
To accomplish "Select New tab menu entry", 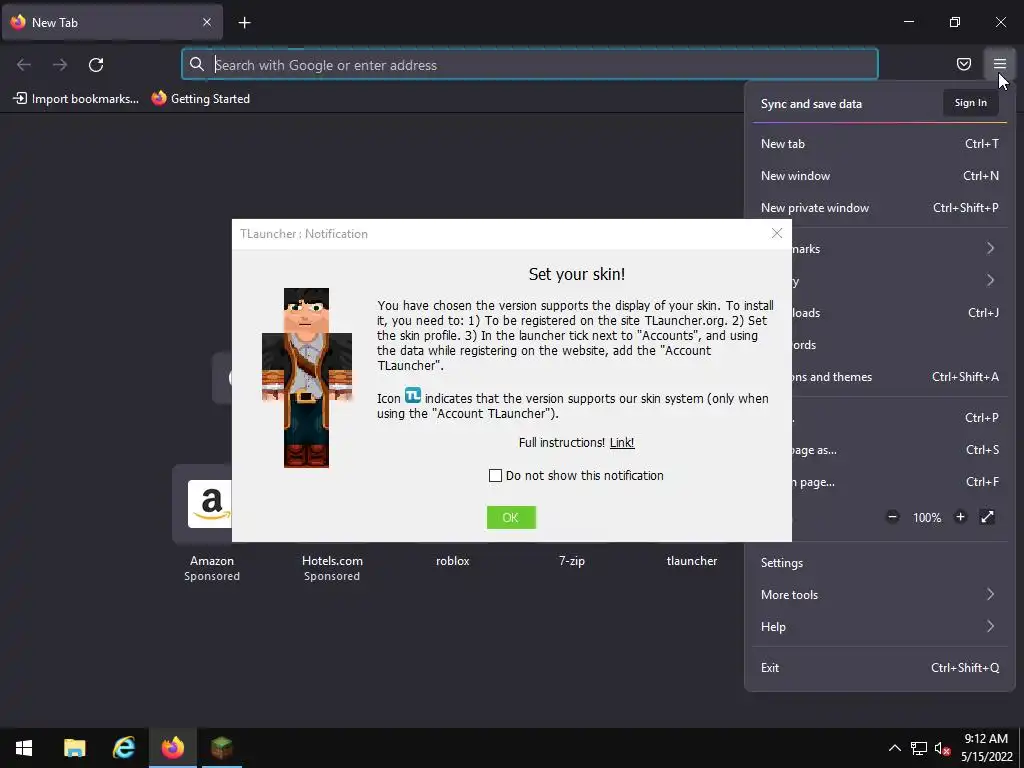I will pos(880,144).
